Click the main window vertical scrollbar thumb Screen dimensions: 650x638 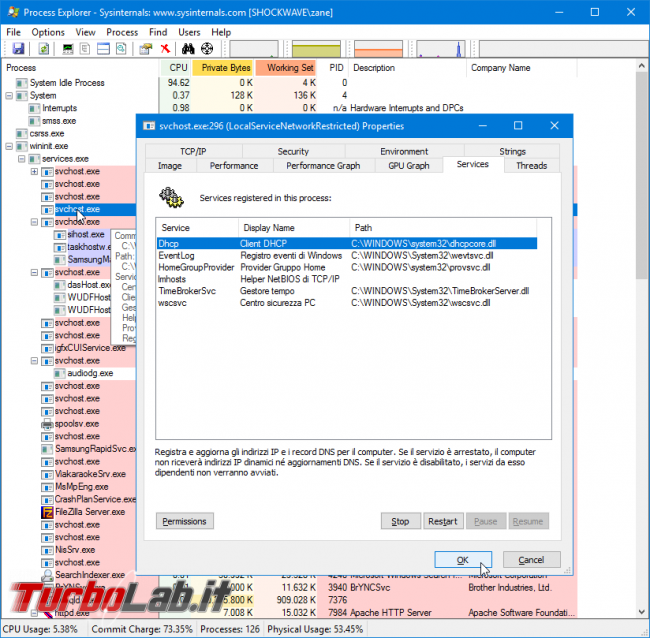pyautogui.click(x=642, y=174)
